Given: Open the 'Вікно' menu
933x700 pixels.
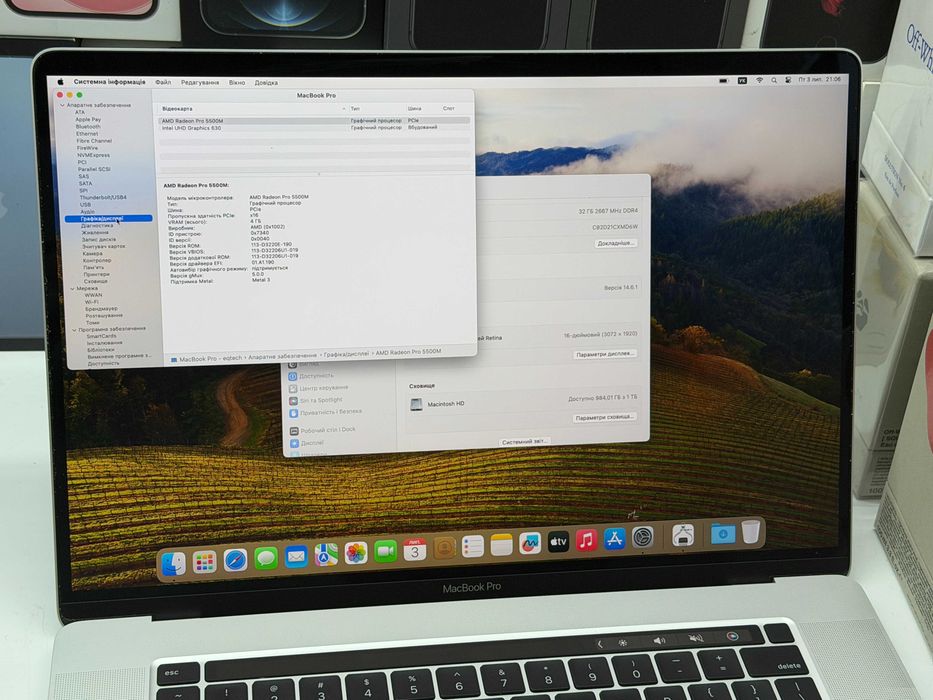Looking at the screenshot, I should click(237, 83).
